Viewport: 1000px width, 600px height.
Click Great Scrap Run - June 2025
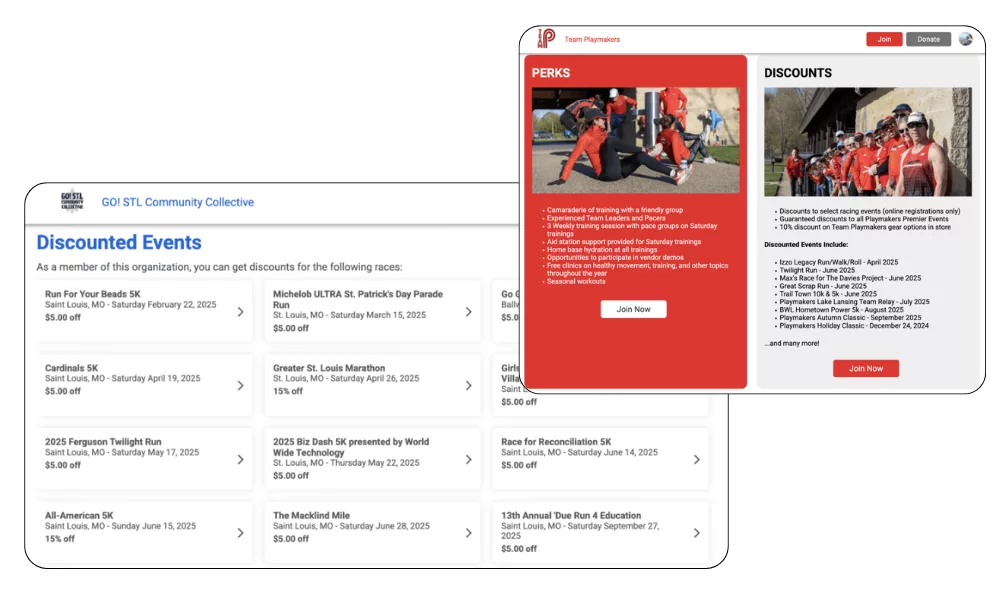pyautogui.click(x=823, y=286)
